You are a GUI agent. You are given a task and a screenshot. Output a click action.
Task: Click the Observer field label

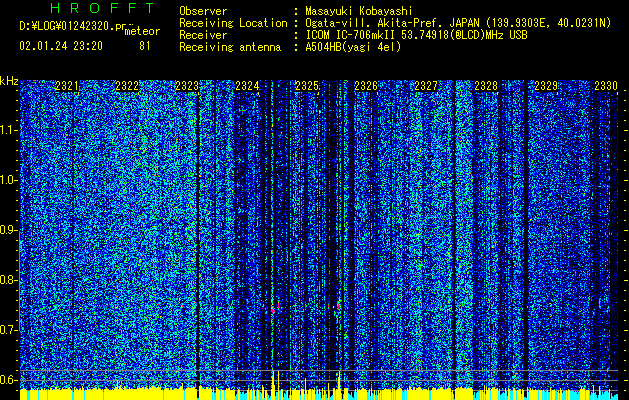(203, 11)
